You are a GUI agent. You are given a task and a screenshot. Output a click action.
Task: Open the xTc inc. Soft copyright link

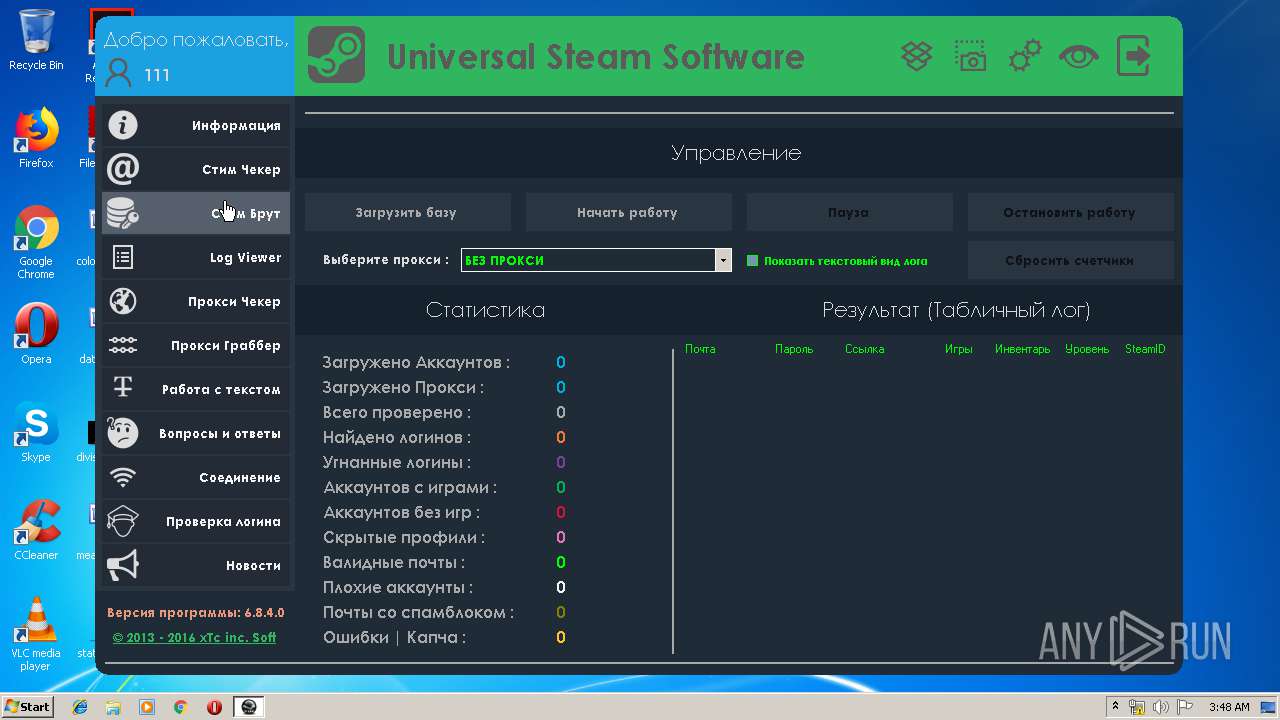194,637
